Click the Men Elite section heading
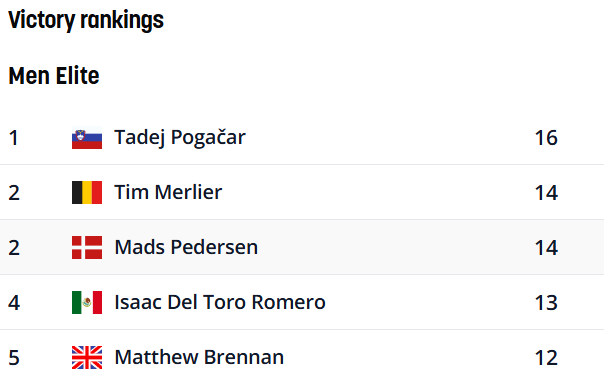 pos(54,76)
